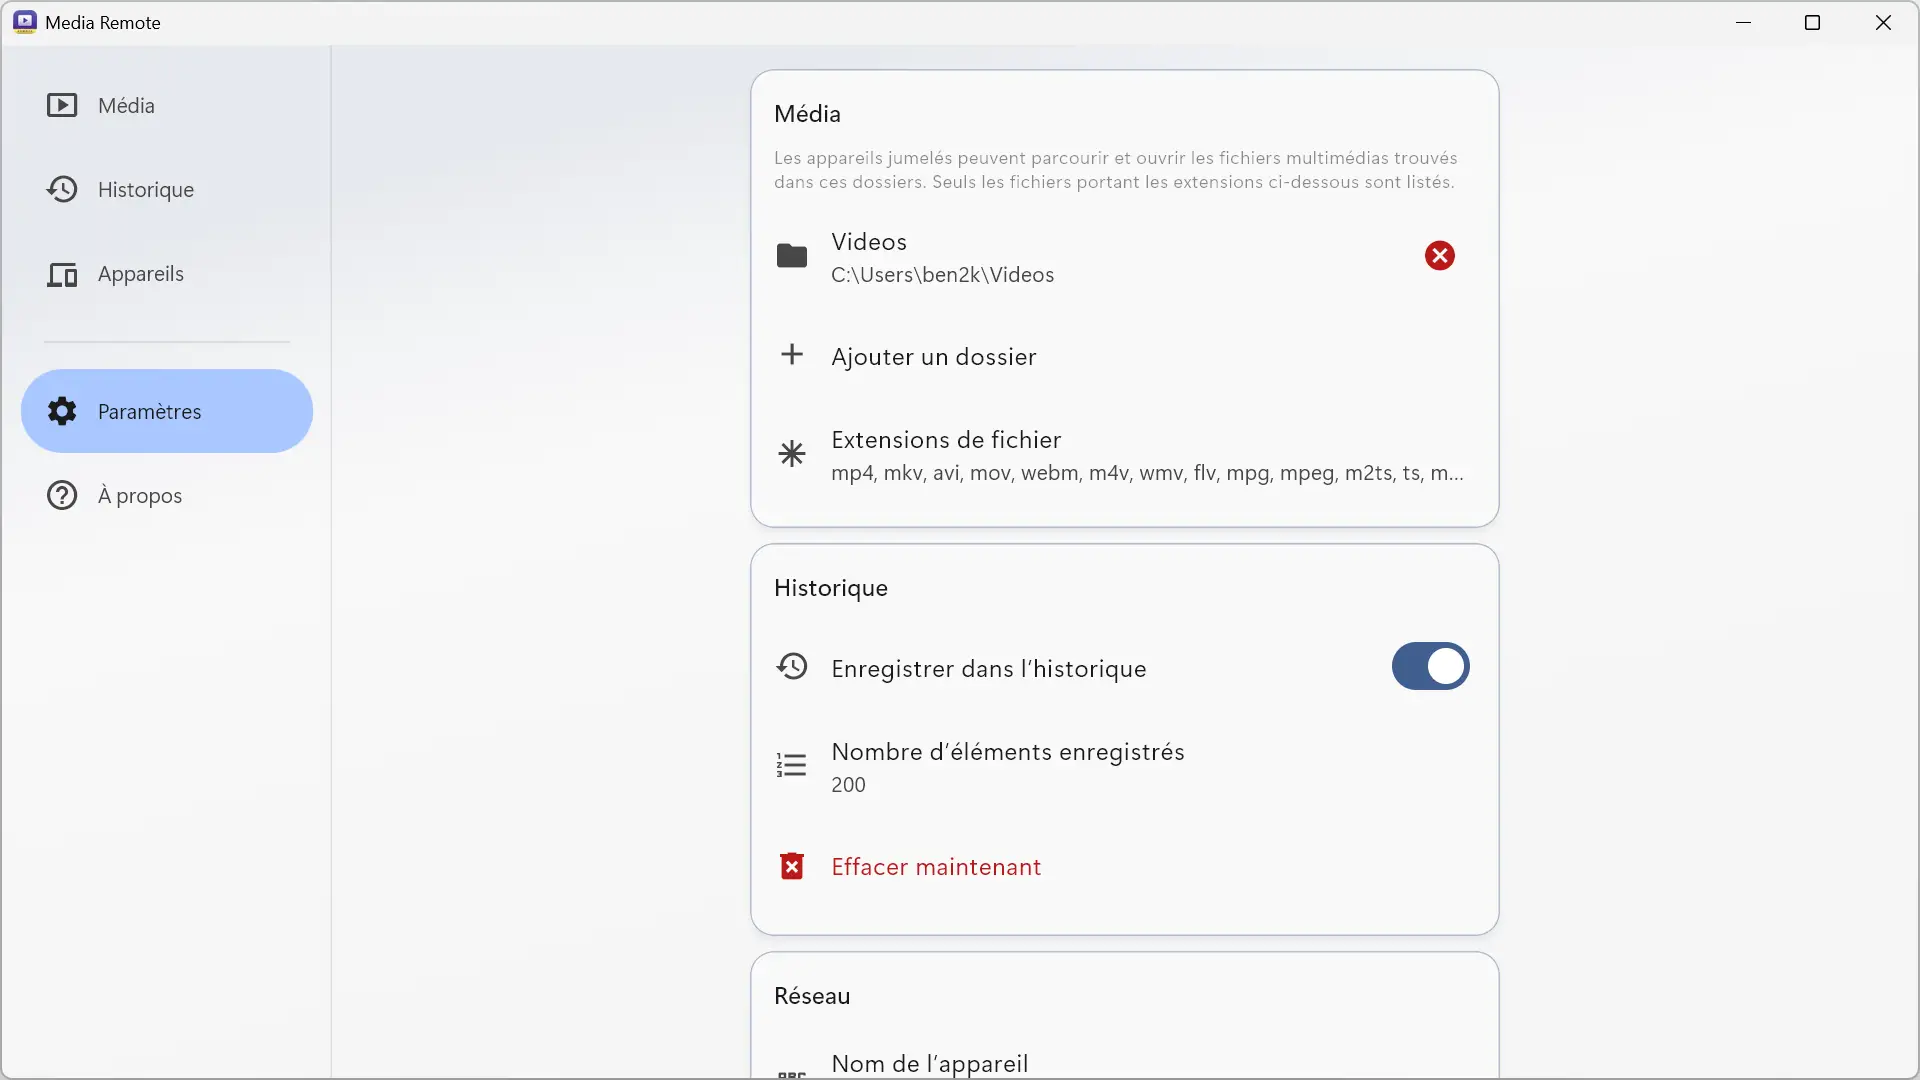
Task: Click the Appareils devices icon in sidebar
Action: (62, 274)
